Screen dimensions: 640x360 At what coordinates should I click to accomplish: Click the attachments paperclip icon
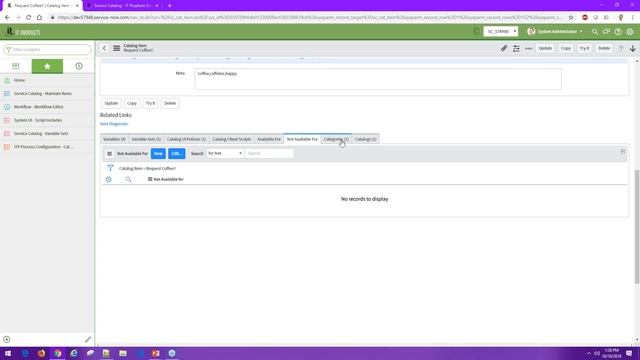pyautogui.click(x=504, y=48)
